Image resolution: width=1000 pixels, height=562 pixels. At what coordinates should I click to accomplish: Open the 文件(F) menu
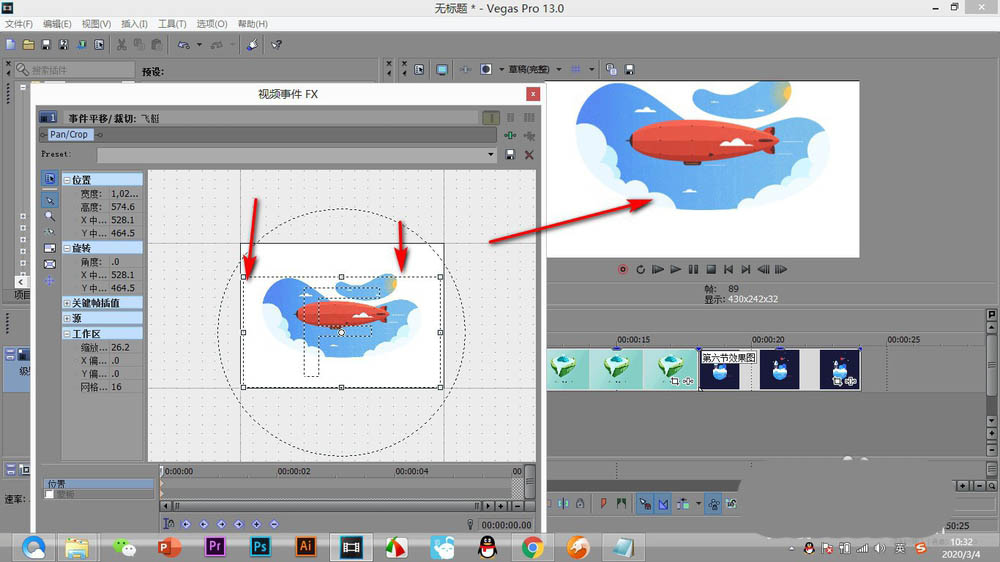(x=19, y=24)
